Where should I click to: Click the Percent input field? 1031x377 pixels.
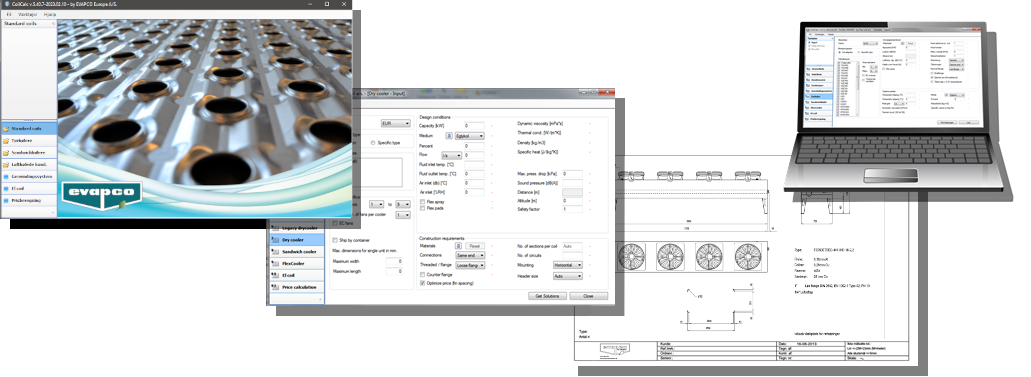tap(473, 145)
